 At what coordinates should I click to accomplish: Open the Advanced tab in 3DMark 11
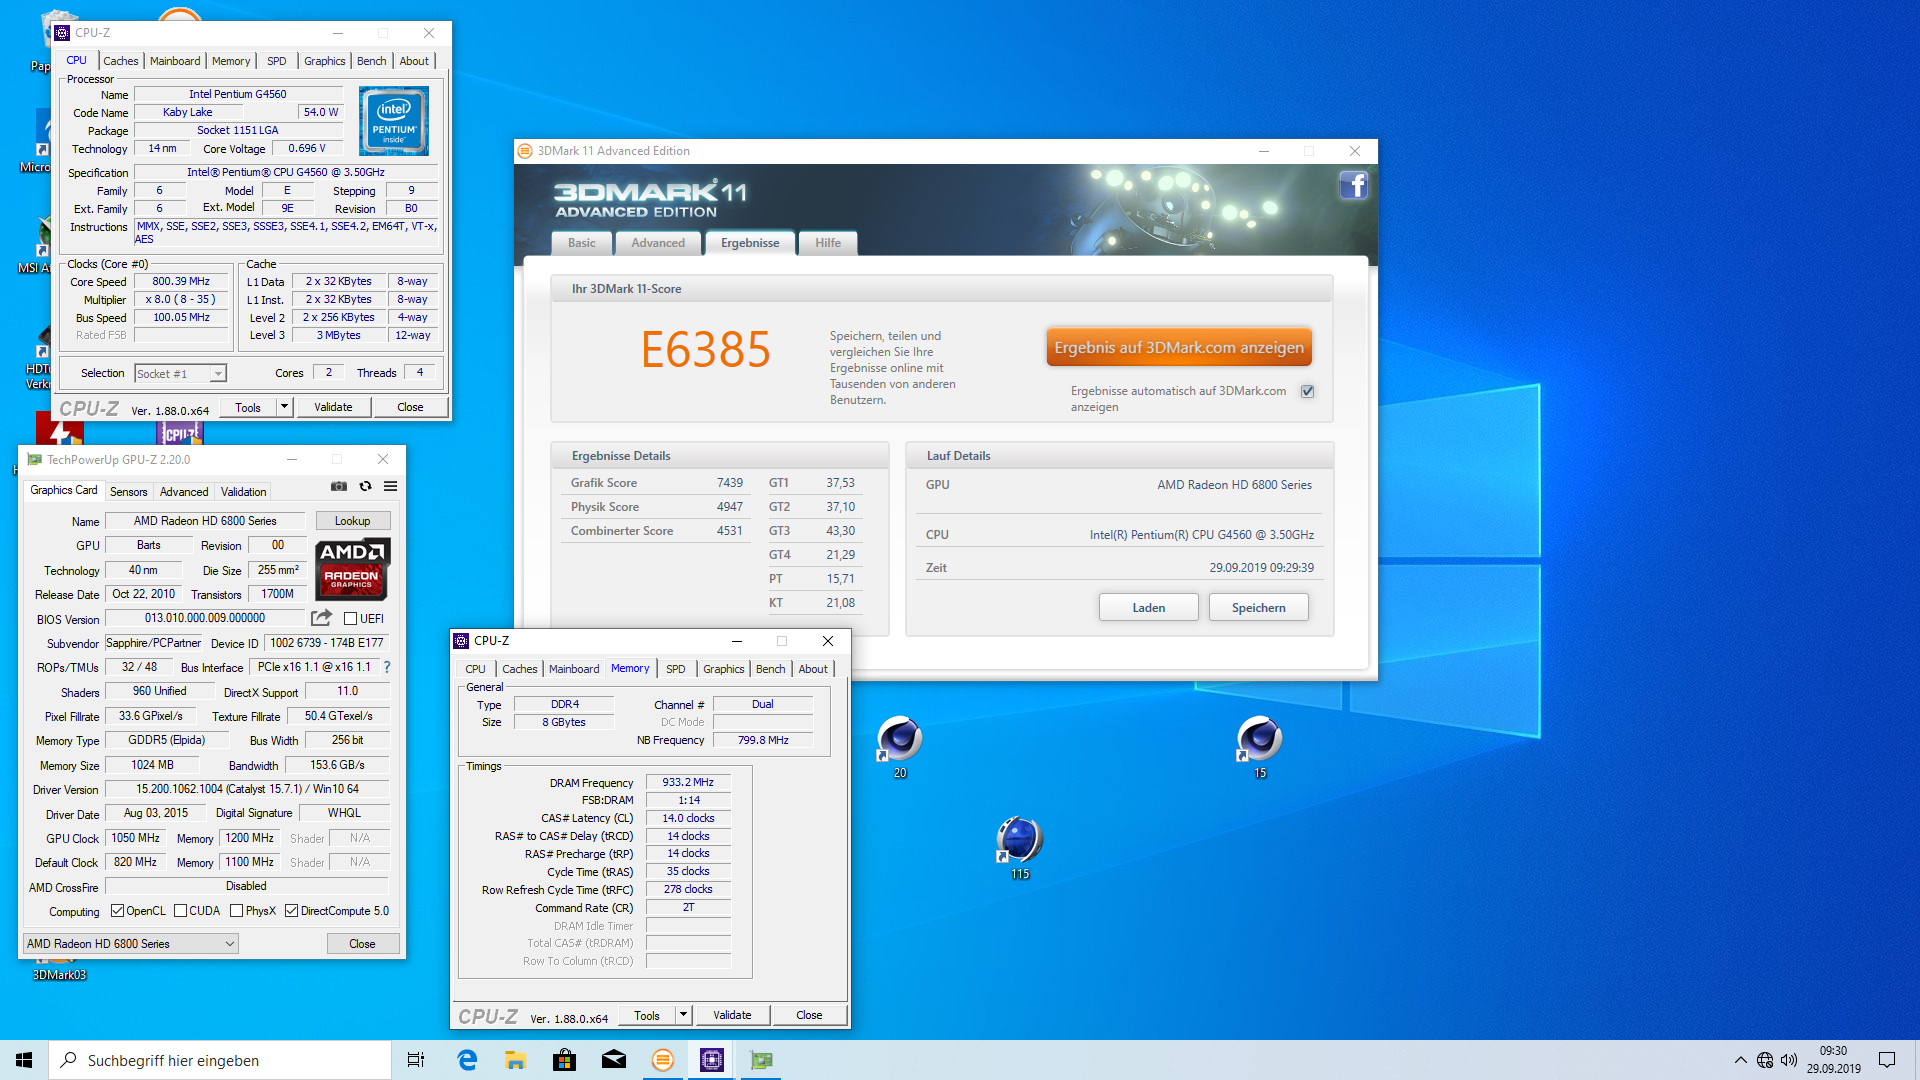(x=657, y=243)
